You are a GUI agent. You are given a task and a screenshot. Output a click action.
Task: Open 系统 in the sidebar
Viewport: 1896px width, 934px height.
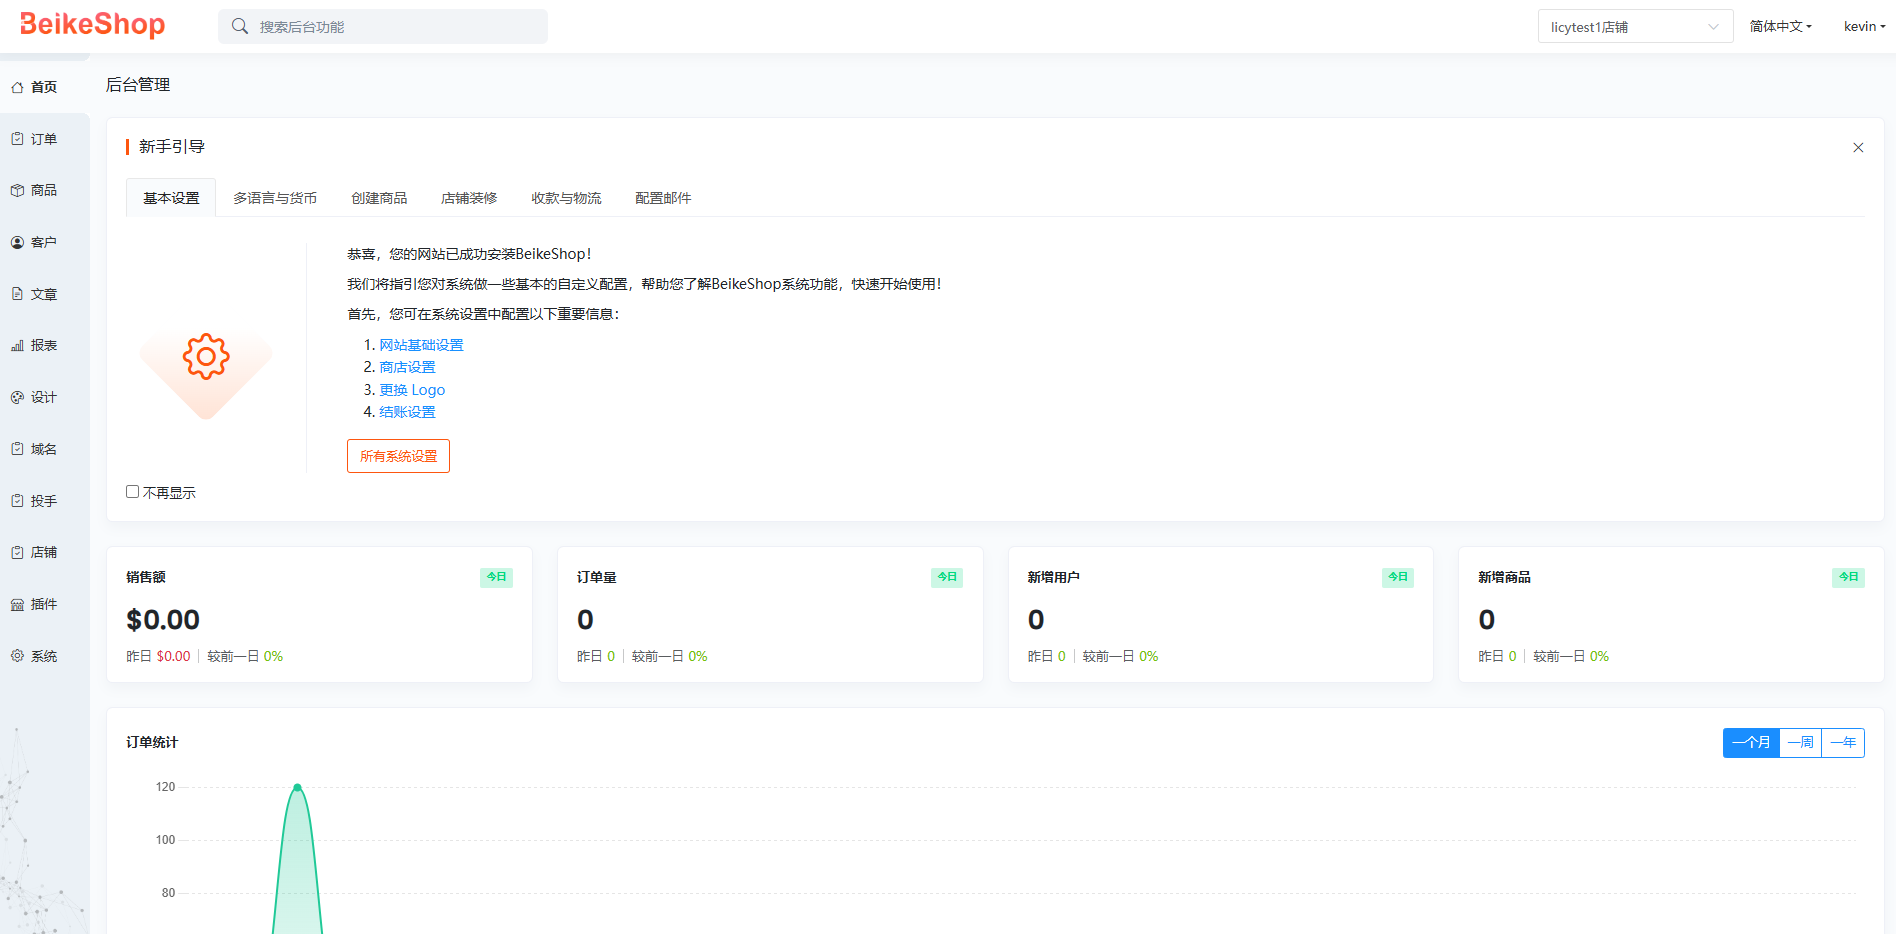click(44, 656)
